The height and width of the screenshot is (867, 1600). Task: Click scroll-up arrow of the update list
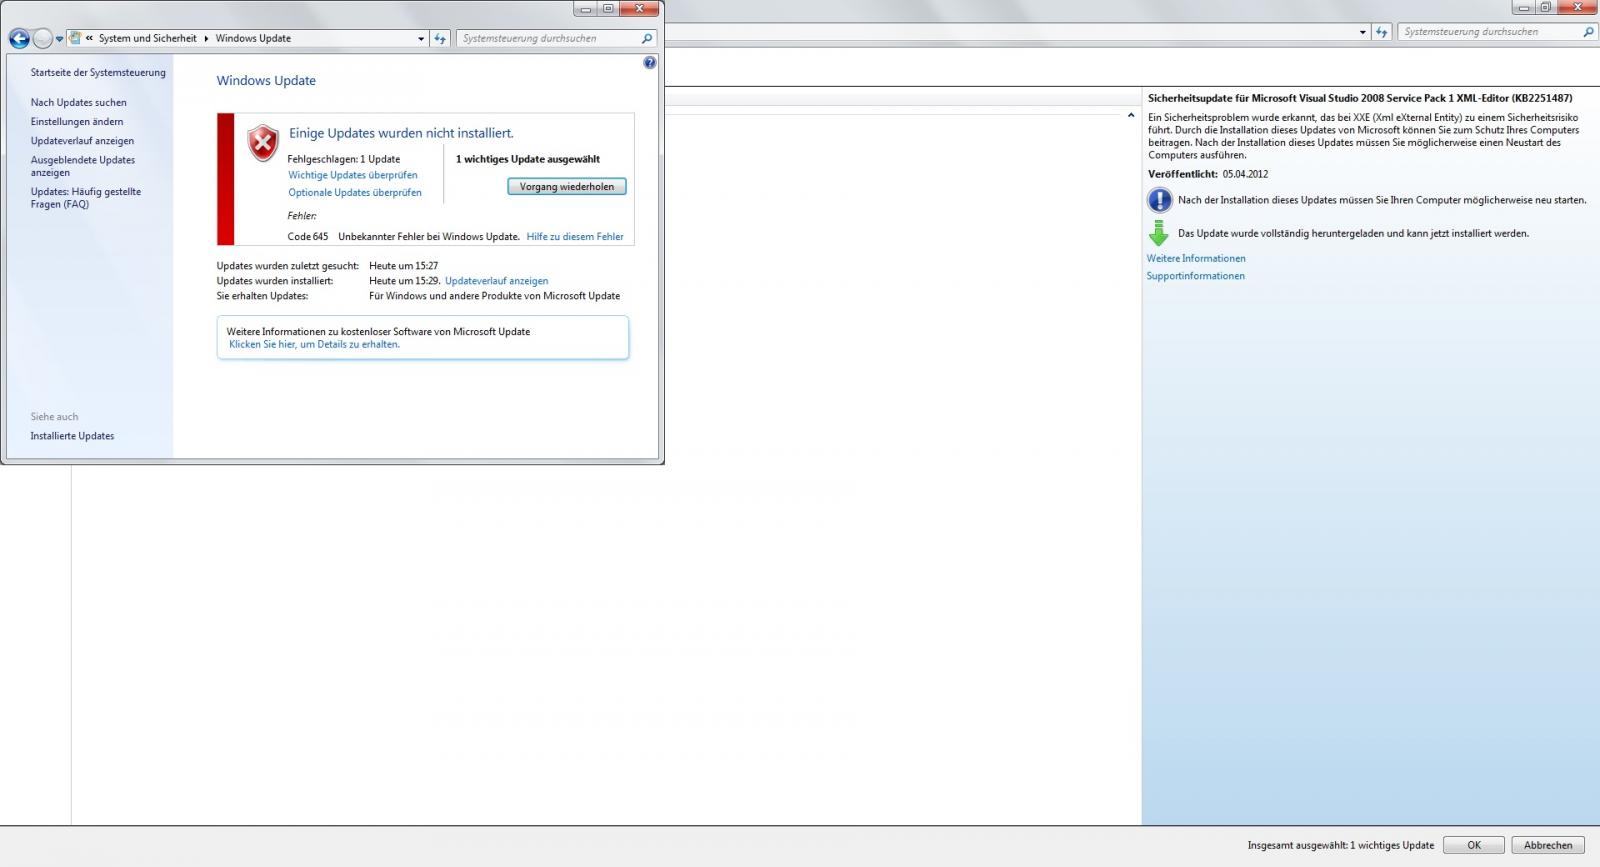click(x=1131, y=115)
